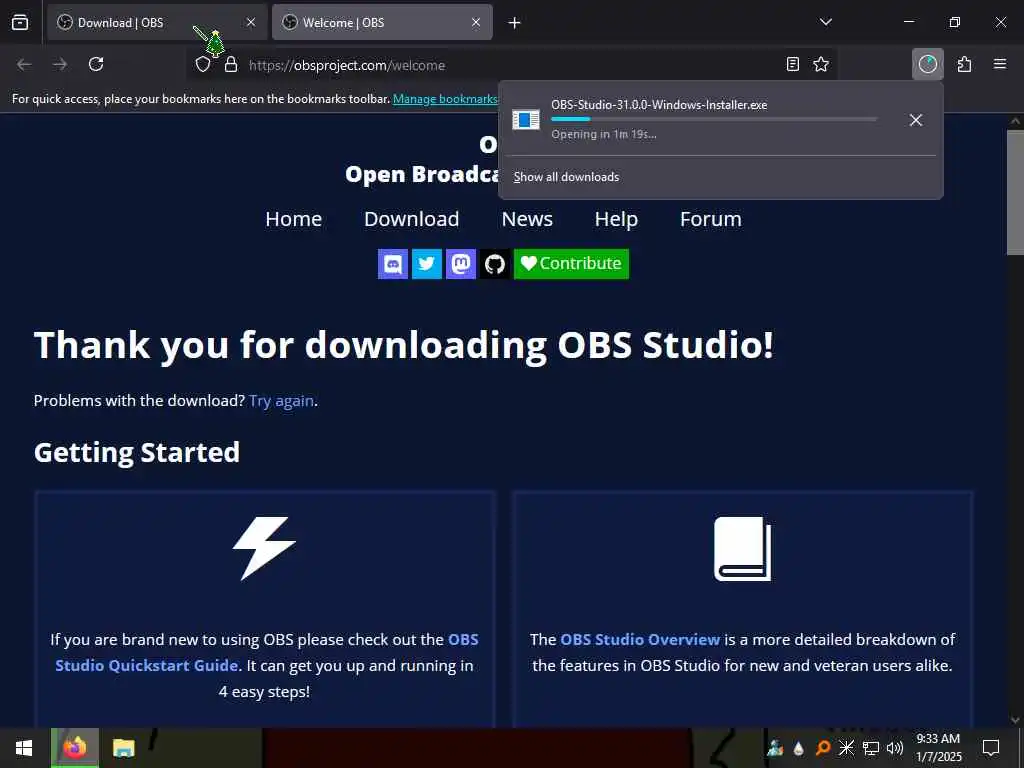Click the Getting Started heading
Screen dimensions: 1024x768
pyautogui.click(x=137, y=453)
